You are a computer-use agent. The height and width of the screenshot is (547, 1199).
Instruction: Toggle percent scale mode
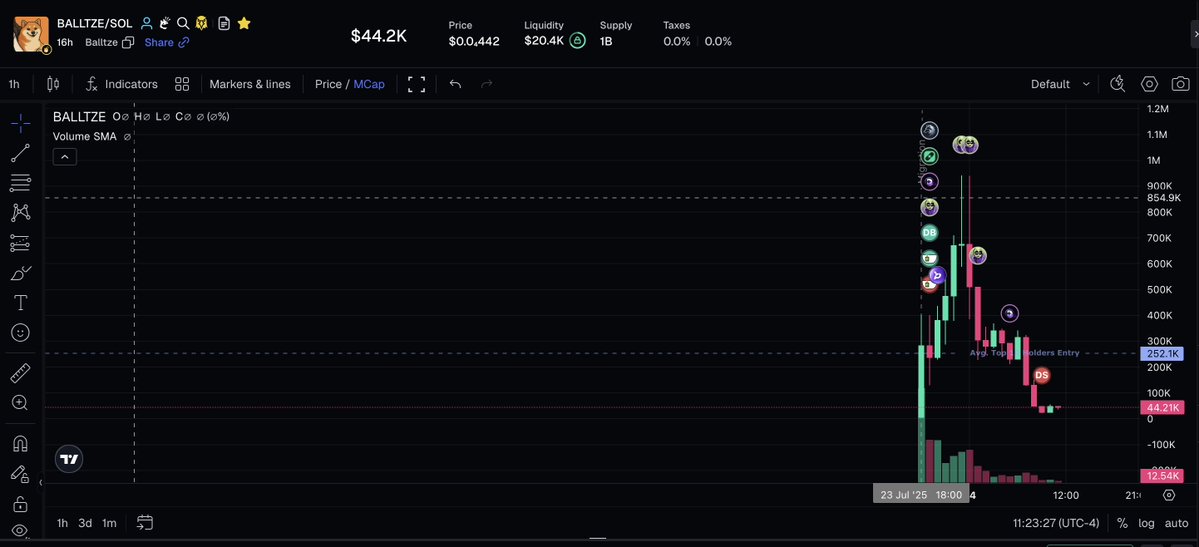[x=1122, y=523]
